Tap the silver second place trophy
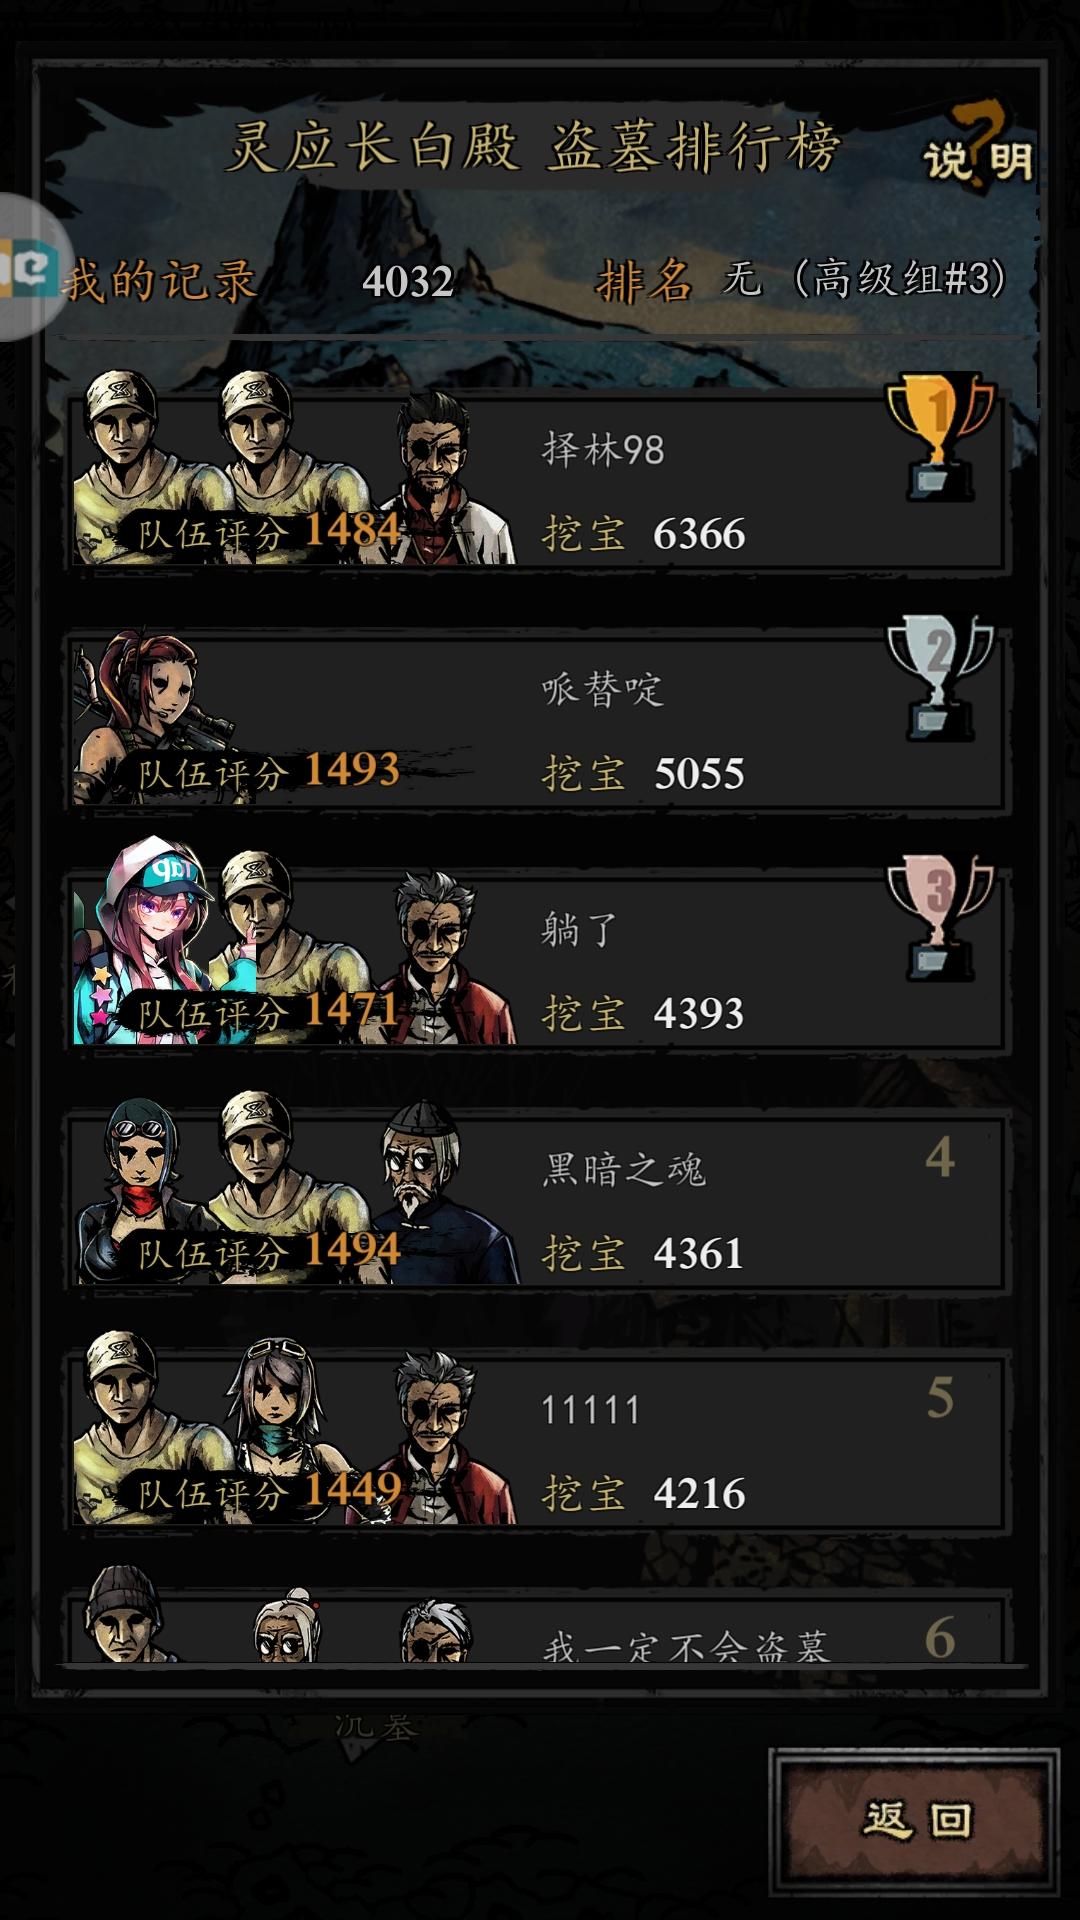This screenshot has width=1080, height=1920. [x=939, y=678]
